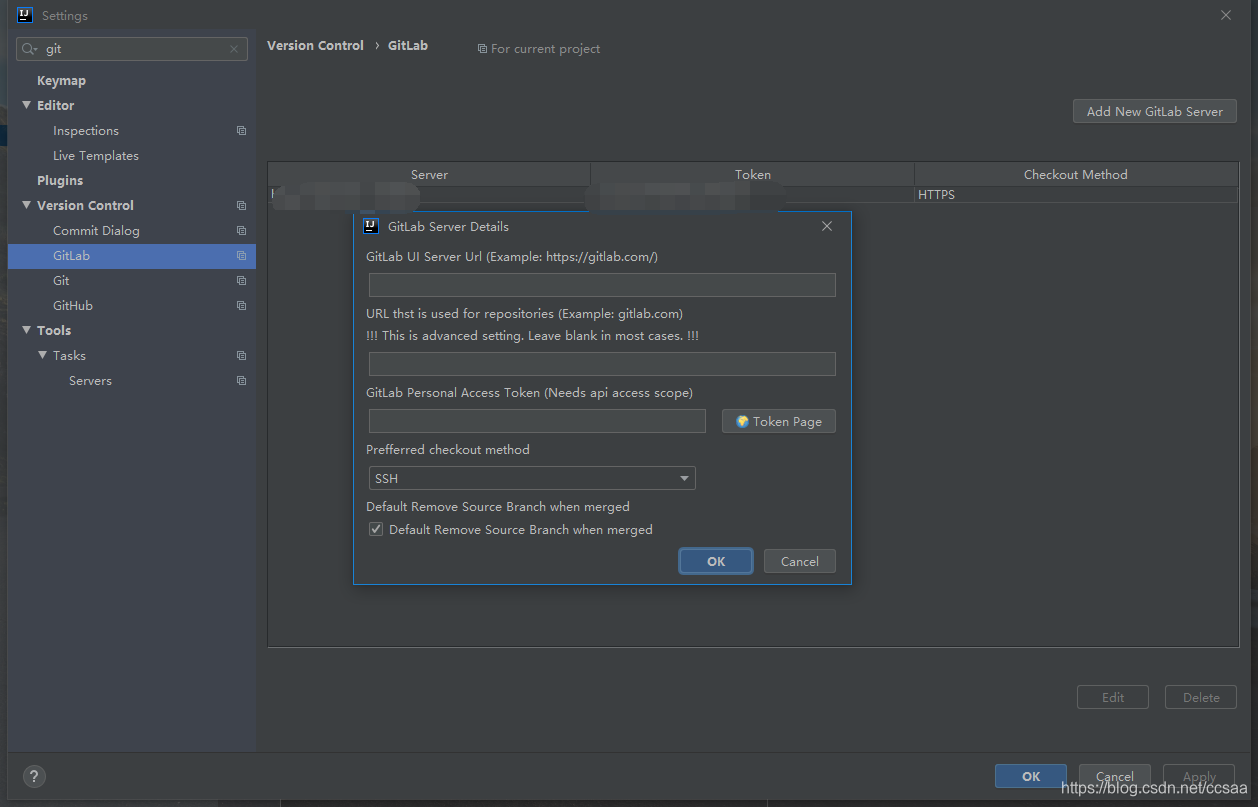
Task: Collapse the Editor tree section
Action: coord(27,105)
